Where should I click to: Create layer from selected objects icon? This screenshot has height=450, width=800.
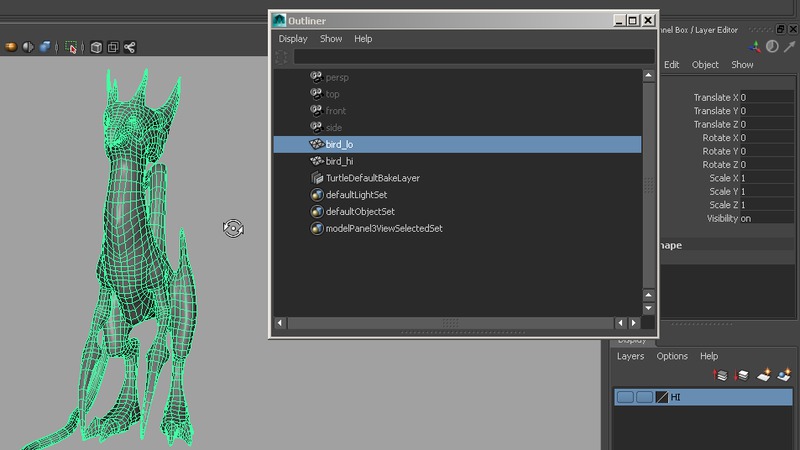(786, 375)
